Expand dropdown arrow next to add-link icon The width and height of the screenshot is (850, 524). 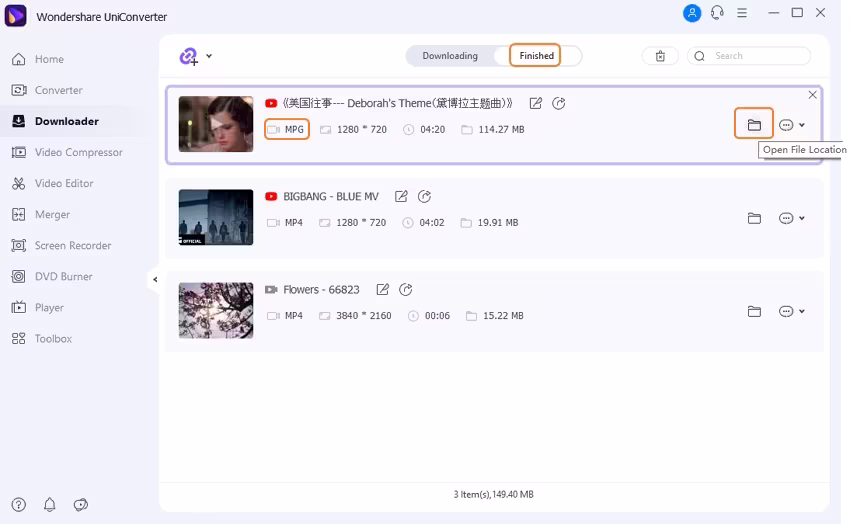click(x=209, y=56)
